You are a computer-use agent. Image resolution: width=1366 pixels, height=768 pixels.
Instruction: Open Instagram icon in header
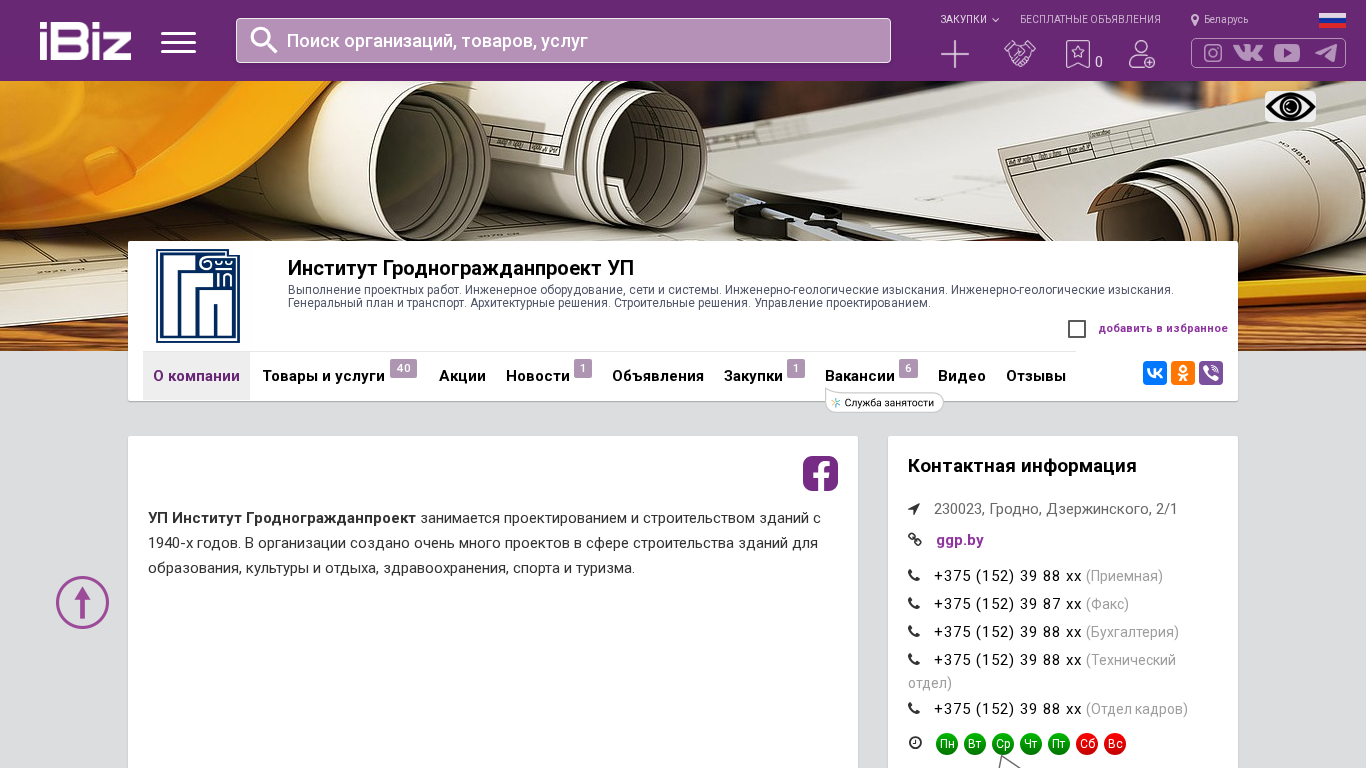[x=1213, y=53]
